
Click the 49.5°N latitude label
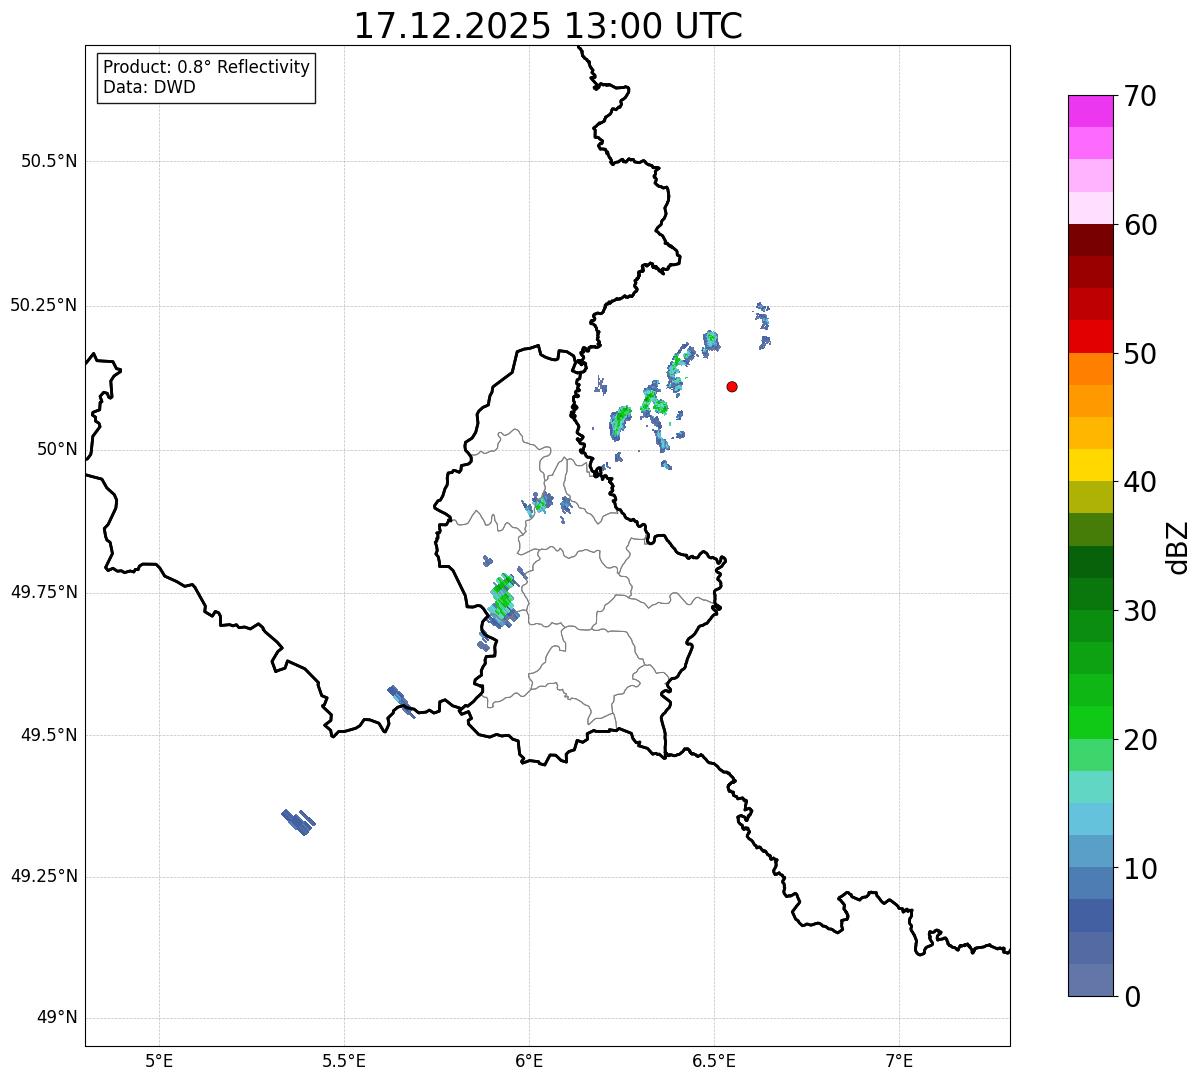click(49, 735)
